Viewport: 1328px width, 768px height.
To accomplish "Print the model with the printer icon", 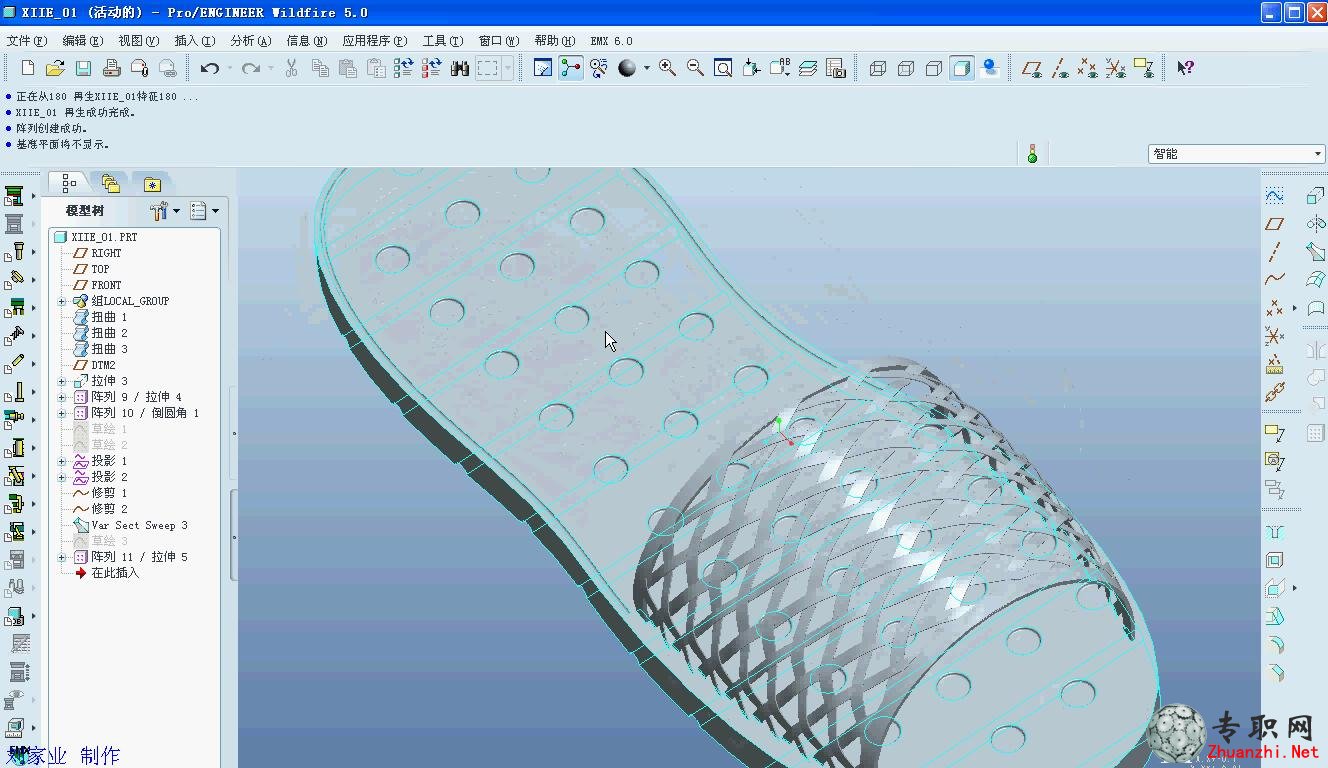I will (x=112, y=68).
